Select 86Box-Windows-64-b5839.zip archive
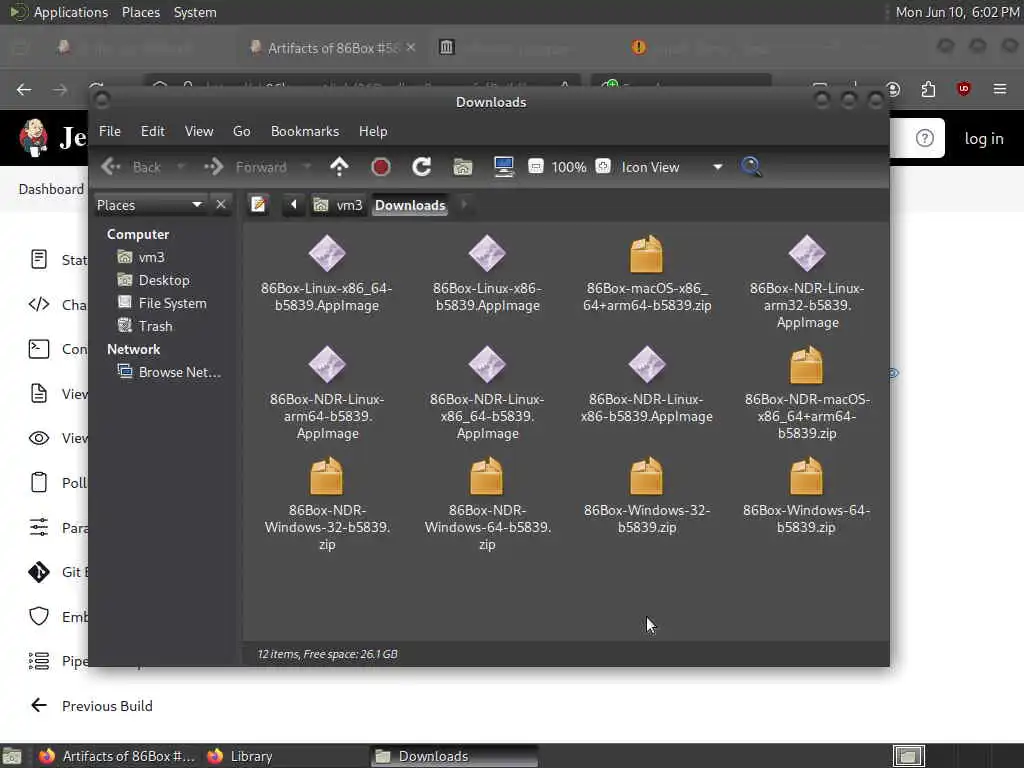 point(807,495)
